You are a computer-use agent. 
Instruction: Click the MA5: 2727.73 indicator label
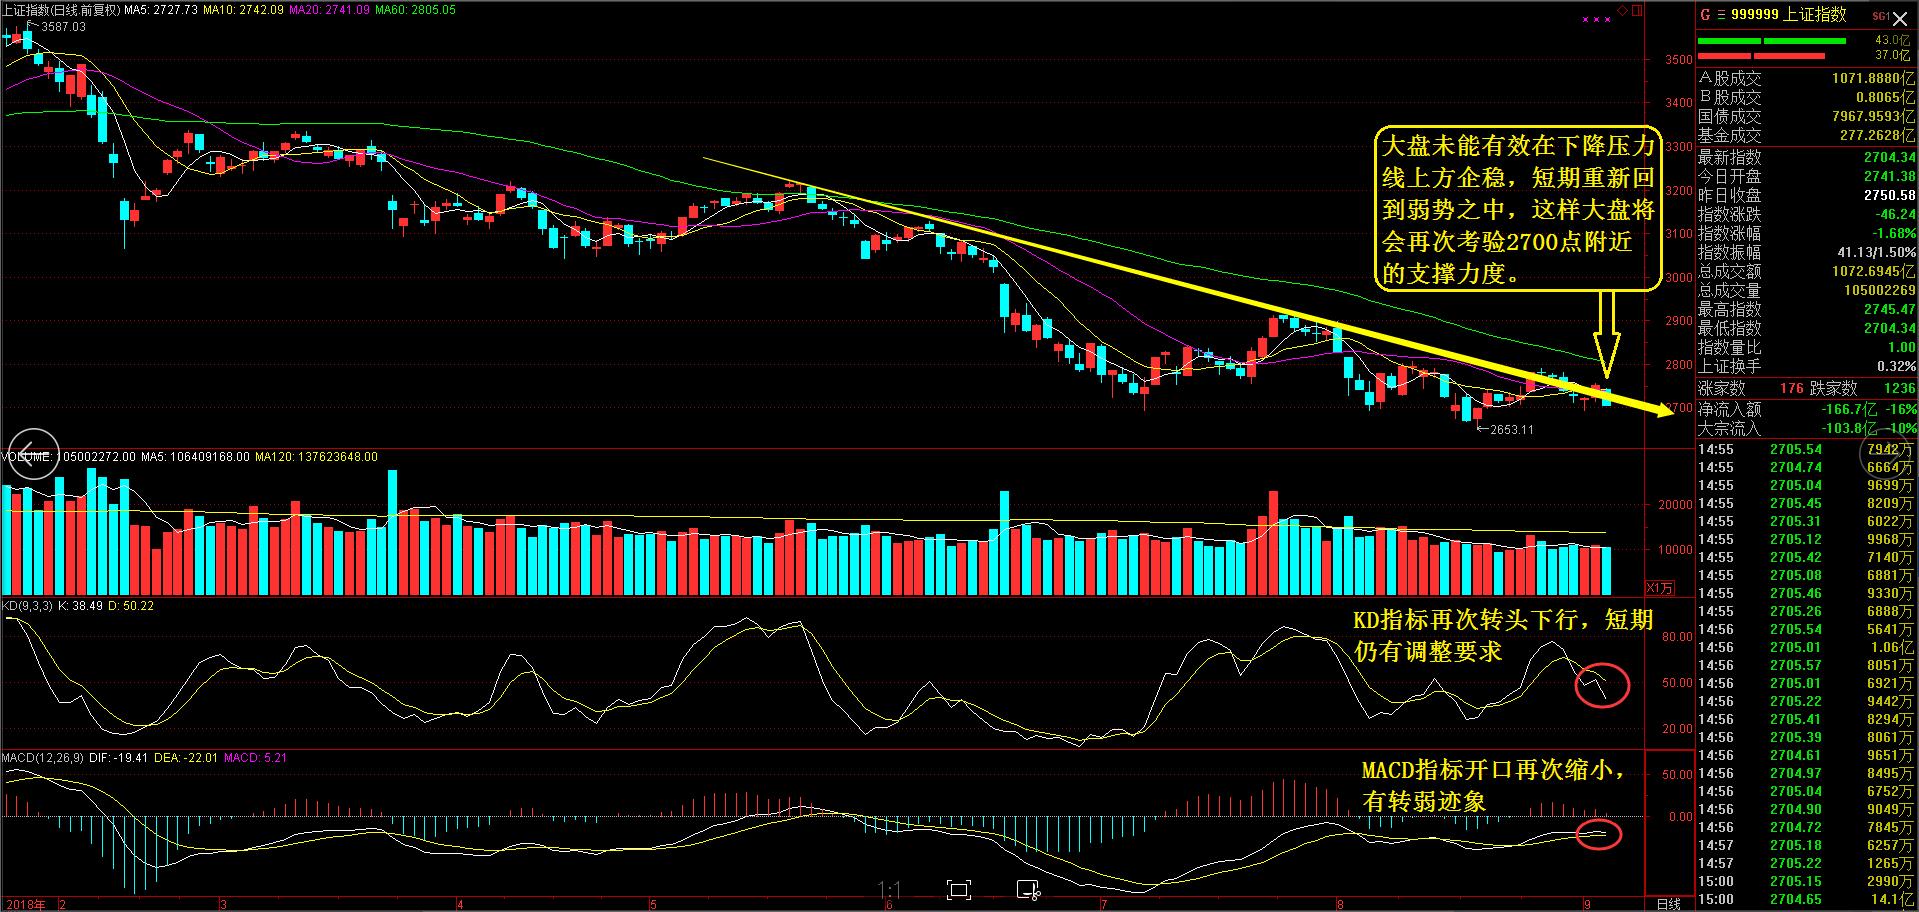(x=162, y=10)
